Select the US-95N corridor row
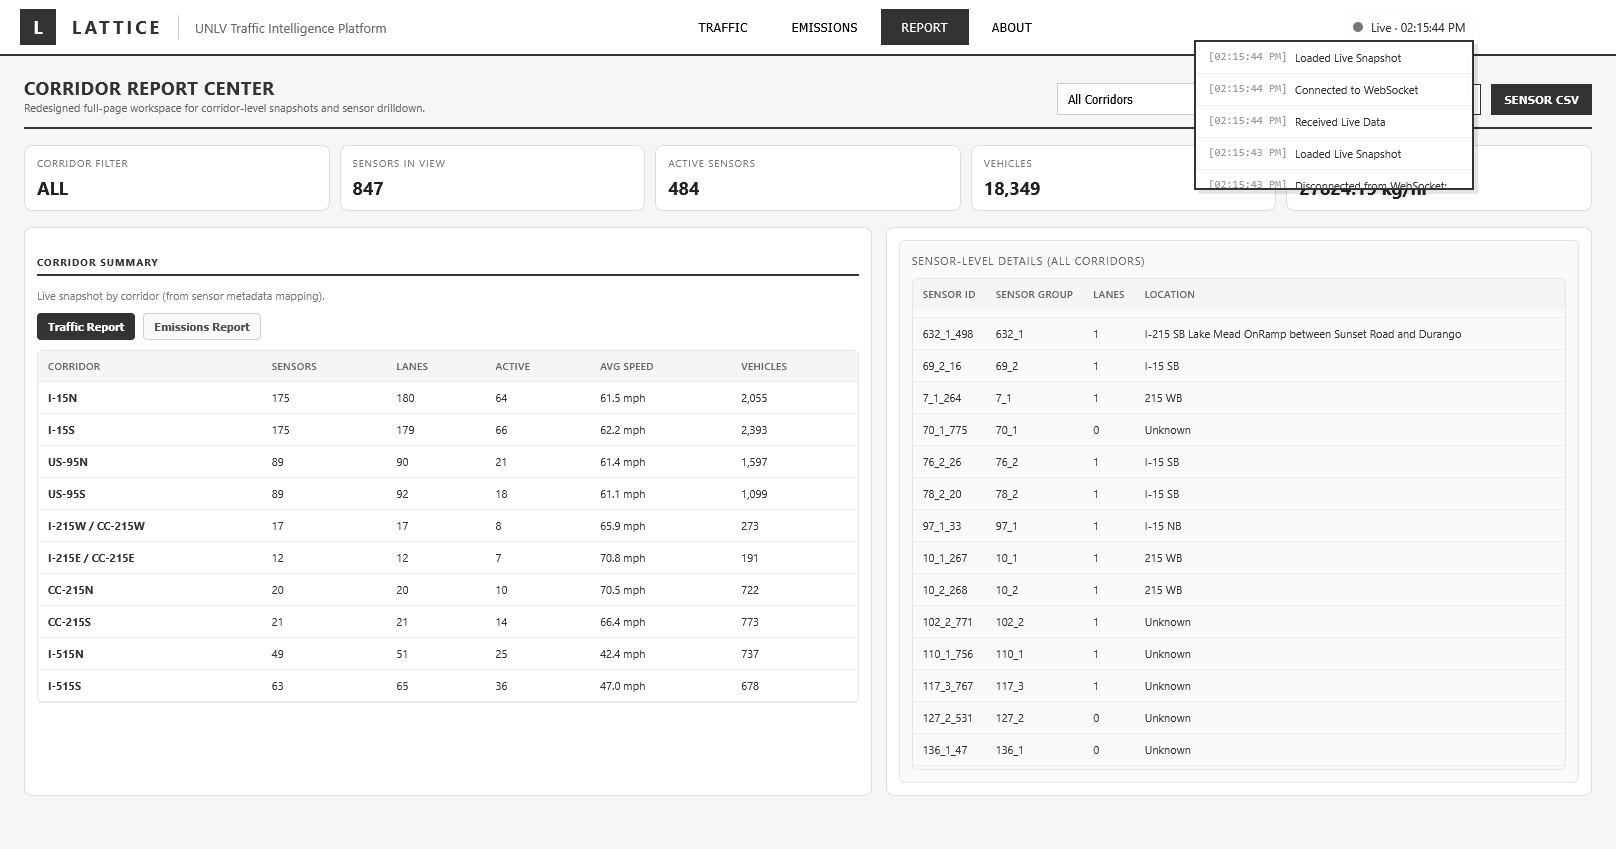The image size is (1616, 849). [x=447, y=462]
